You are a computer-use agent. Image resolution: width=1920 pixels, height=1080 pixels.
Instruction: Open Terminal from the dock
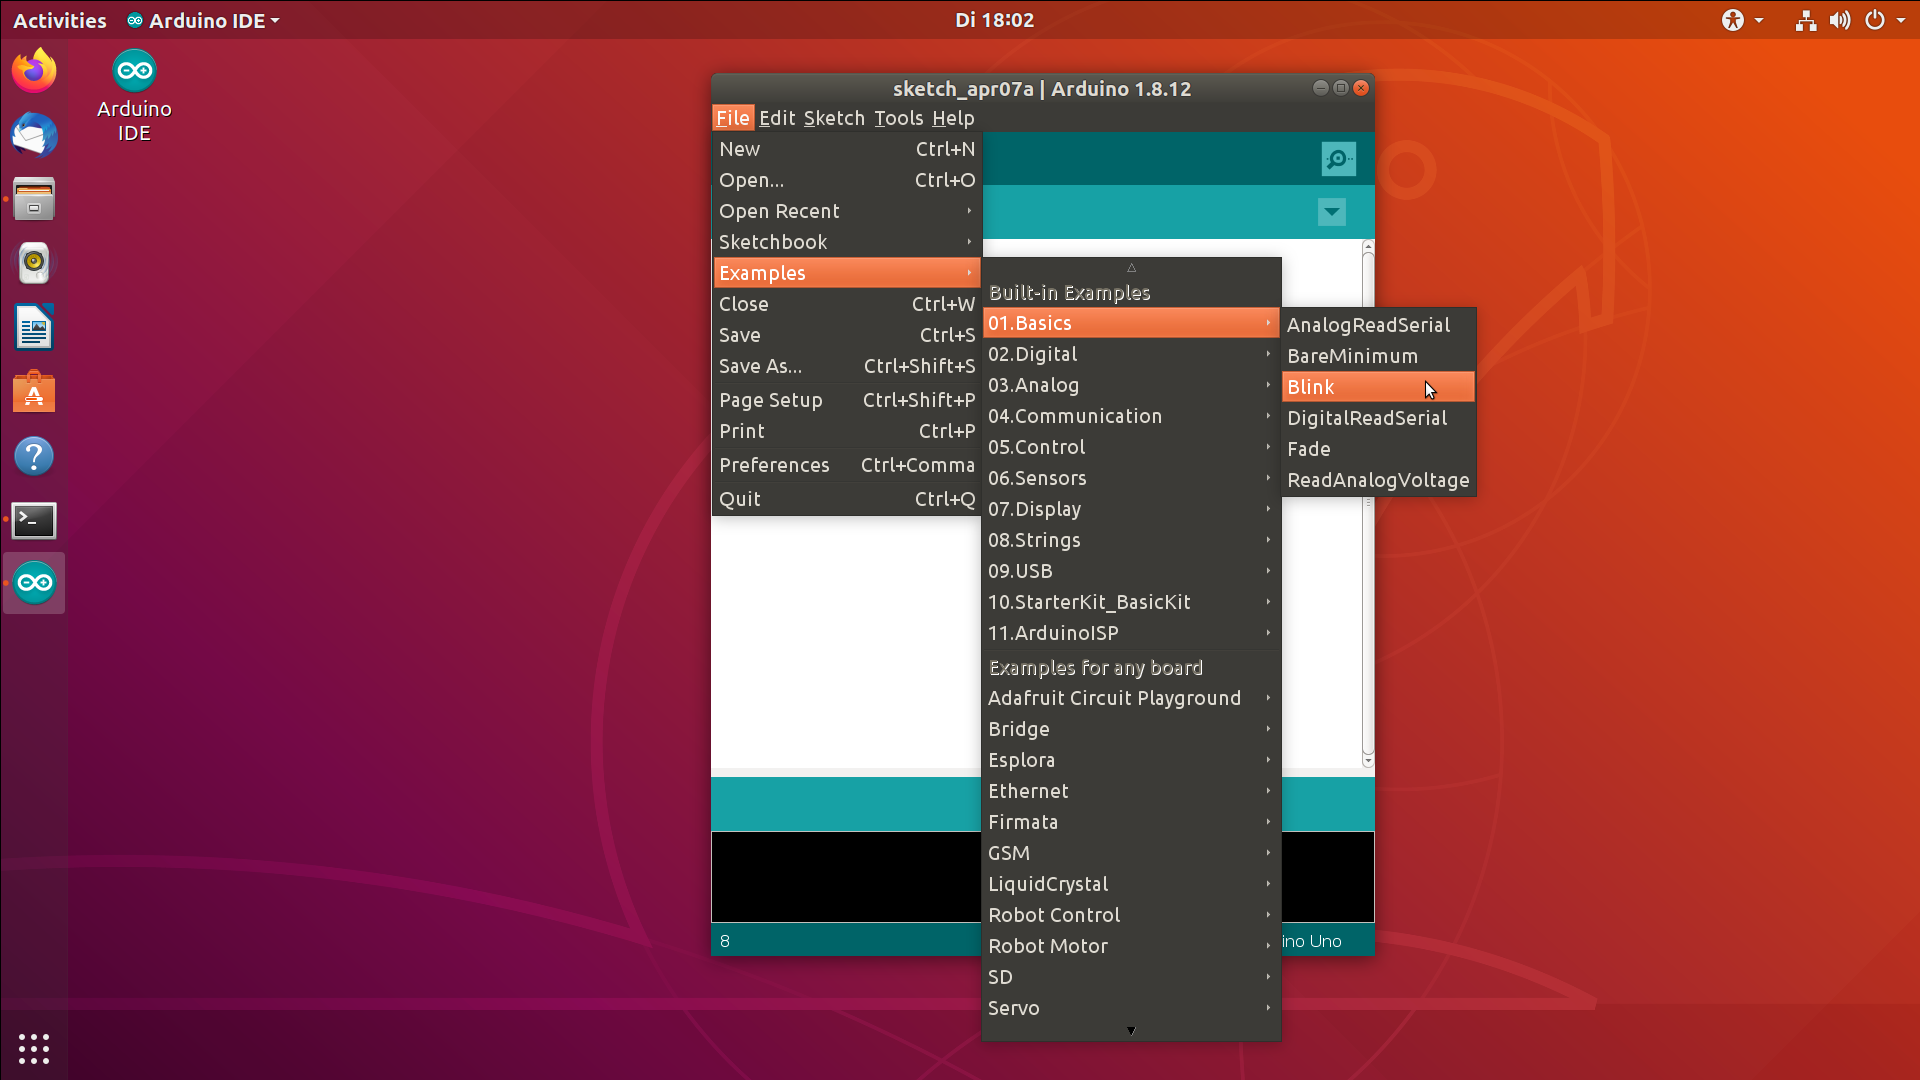pos(34,520)
